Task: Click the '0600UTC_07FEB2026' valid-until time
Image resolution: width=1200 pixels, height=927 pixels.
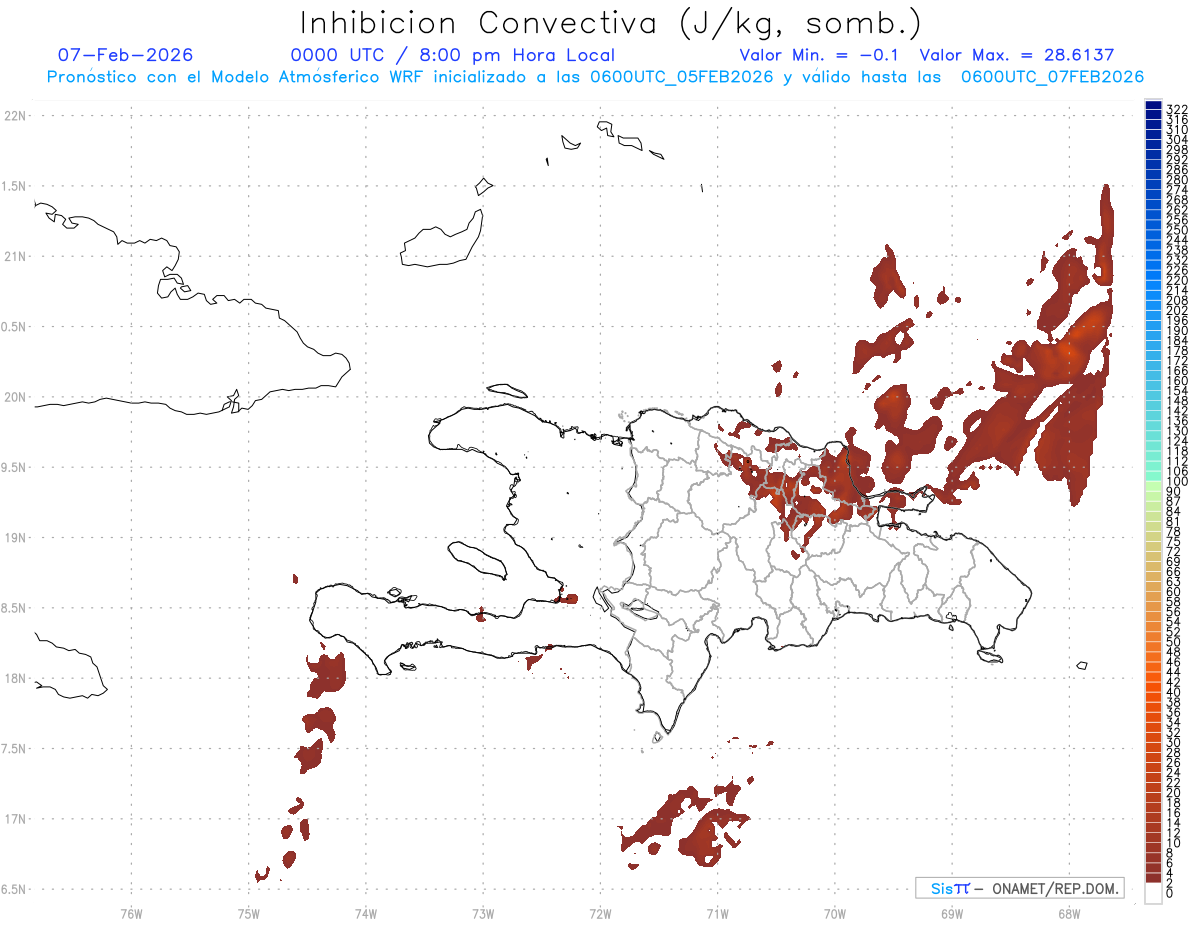Action: [1052, 77]
